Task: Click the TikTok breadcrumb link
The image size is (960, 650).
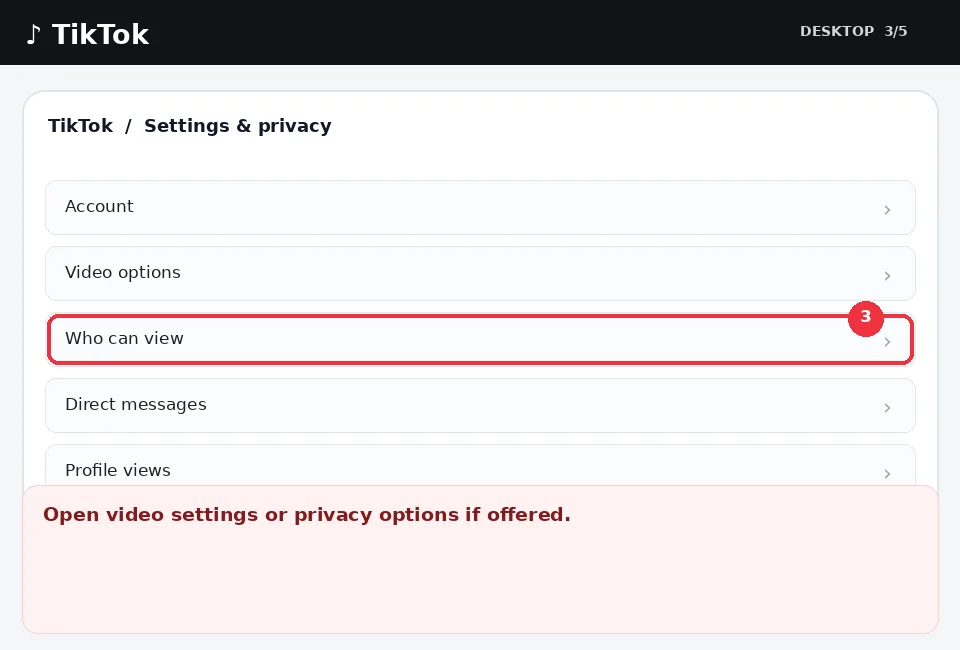Action: tap(80, 125)
